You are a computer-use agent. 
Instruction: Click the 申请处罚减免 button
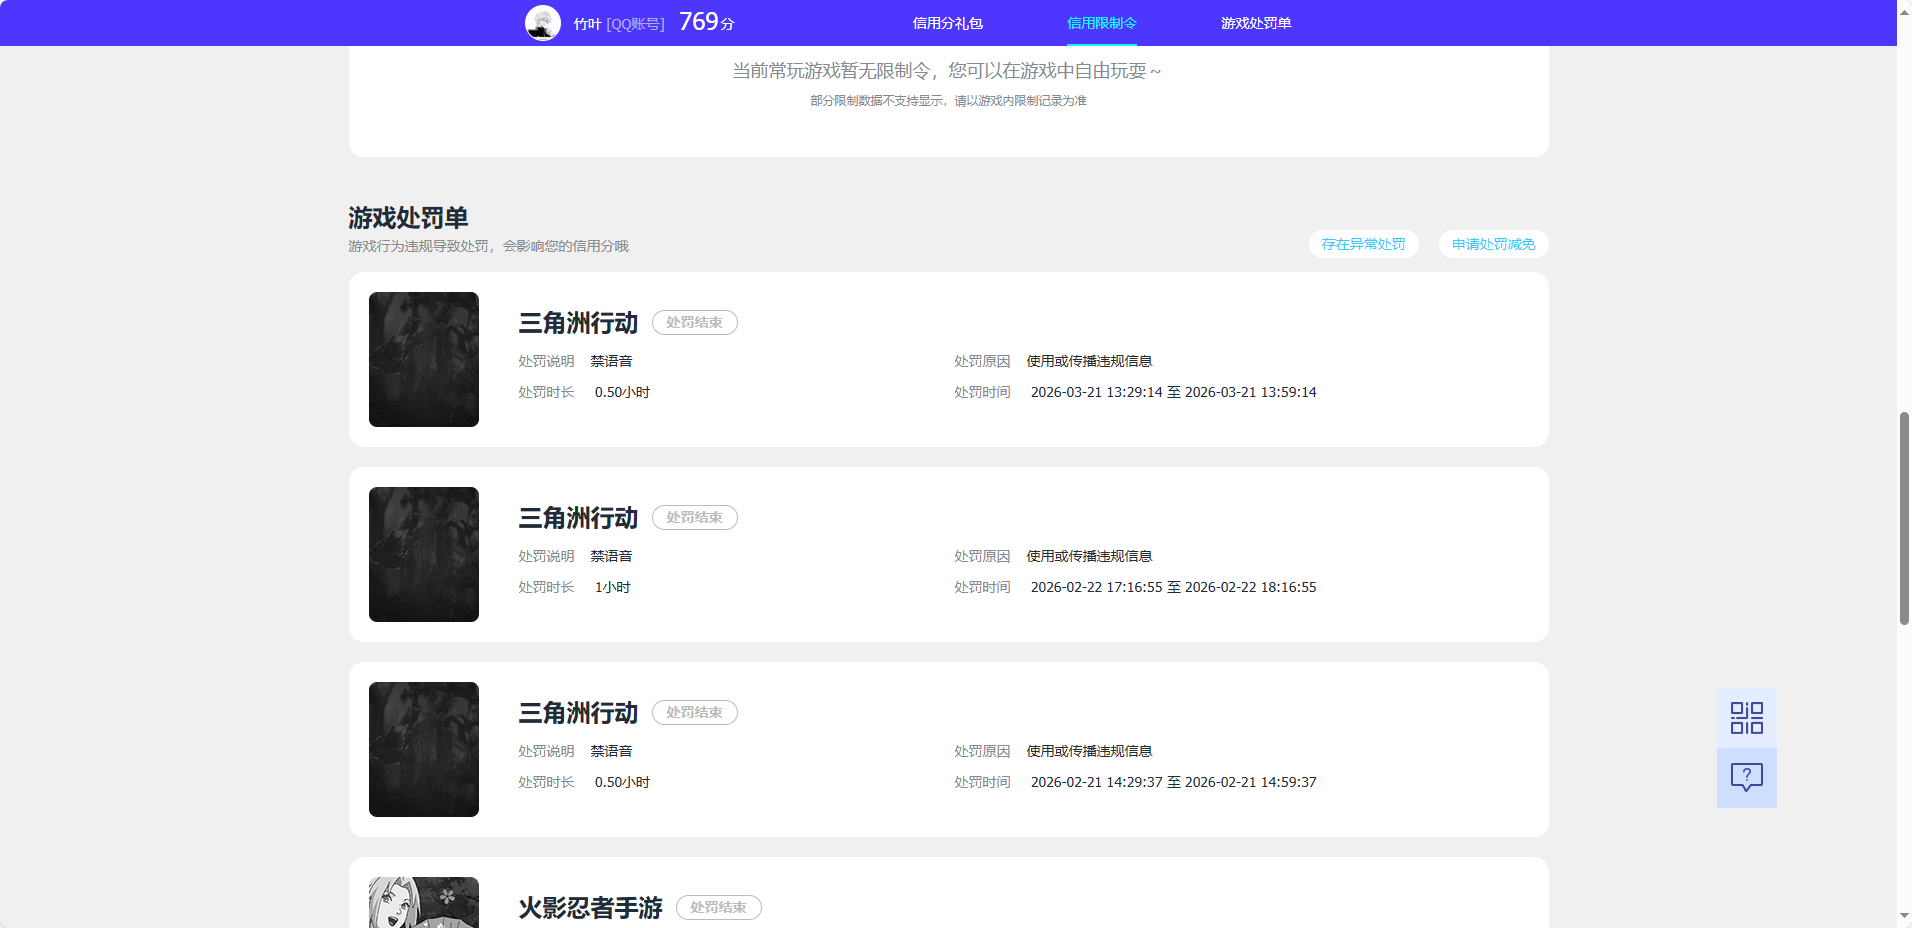(1494, 244)
